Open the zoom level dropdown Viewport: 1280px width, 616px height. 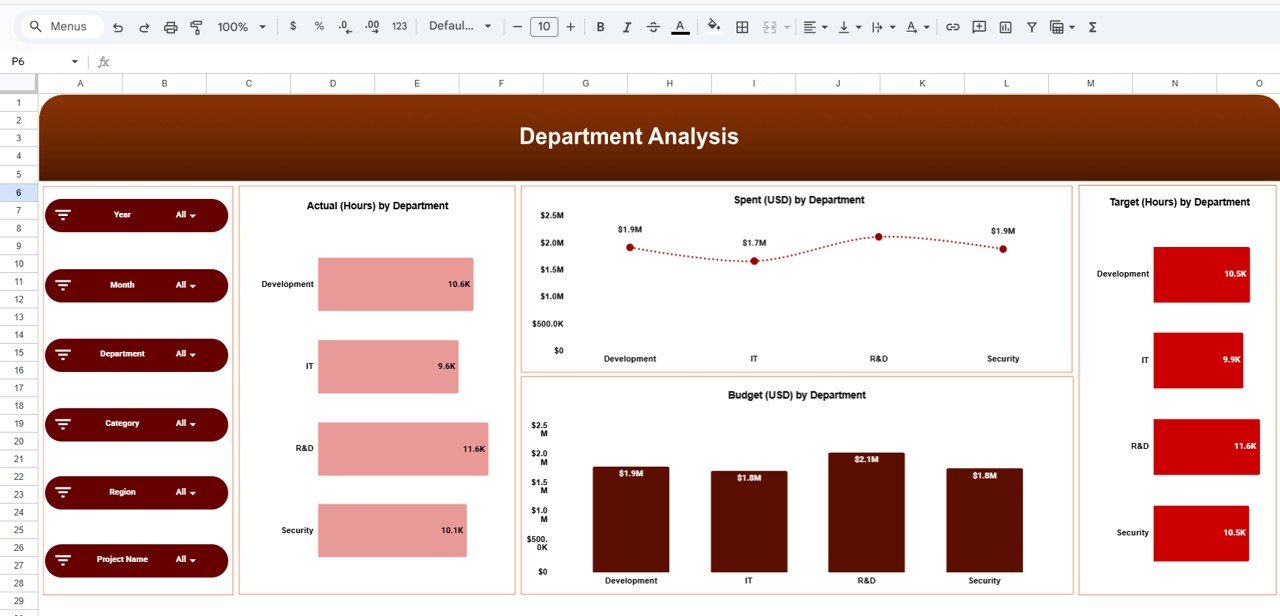(240, 27)
